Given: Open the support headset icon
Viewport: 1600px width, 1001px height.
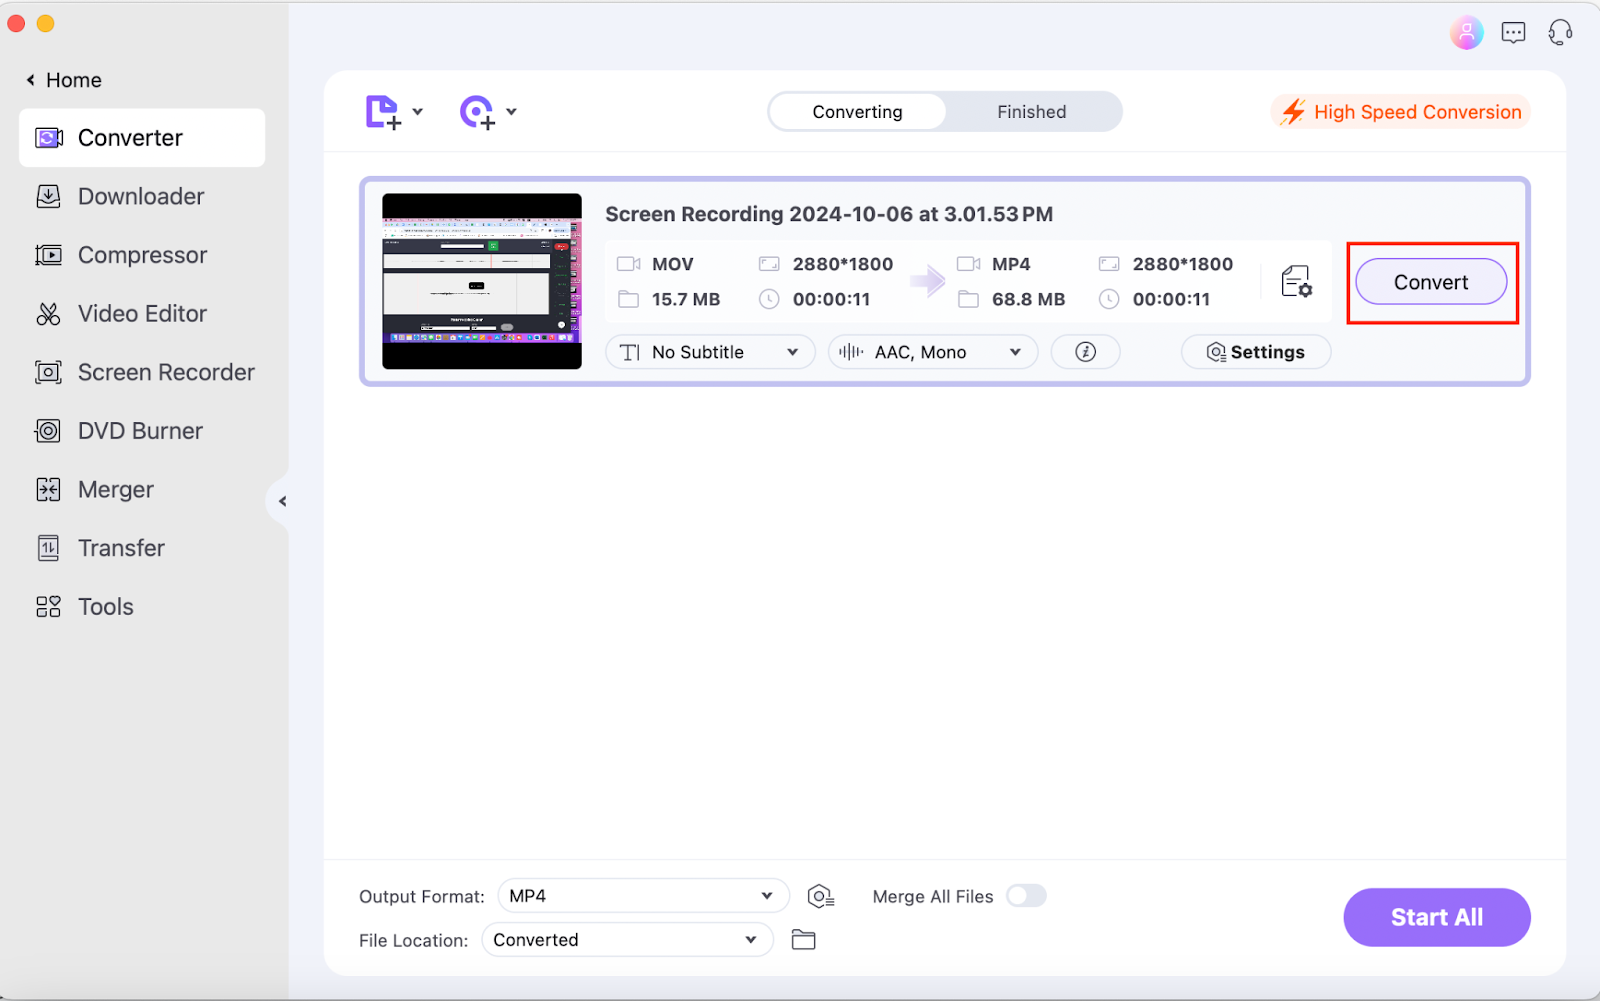Looking at the screenshot, I should click(x=1560, y=33).
